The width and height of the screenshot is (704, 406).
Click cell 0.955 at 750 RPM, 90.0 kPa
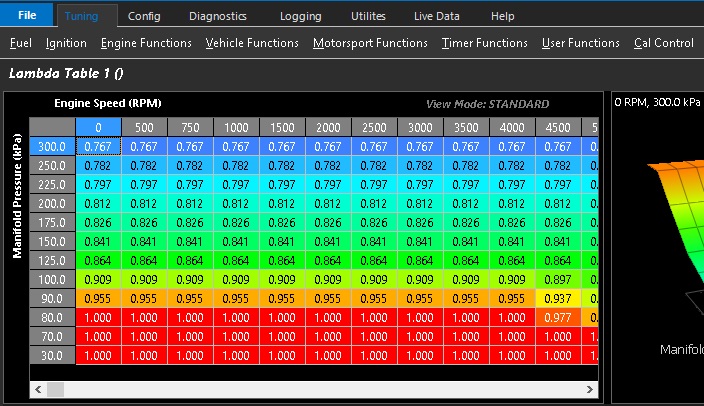[x=190, y=299]
